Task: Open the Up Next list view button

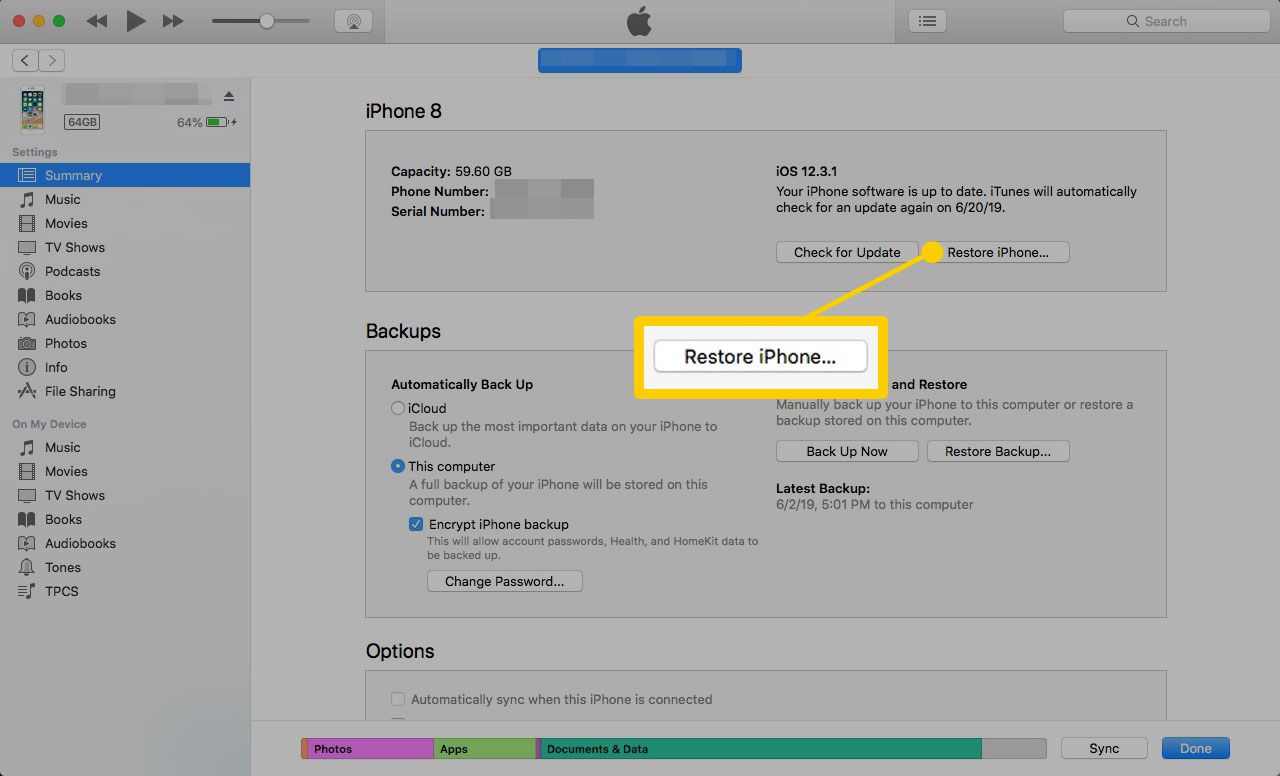Action: pyautogui.click(x=928, y=21)
